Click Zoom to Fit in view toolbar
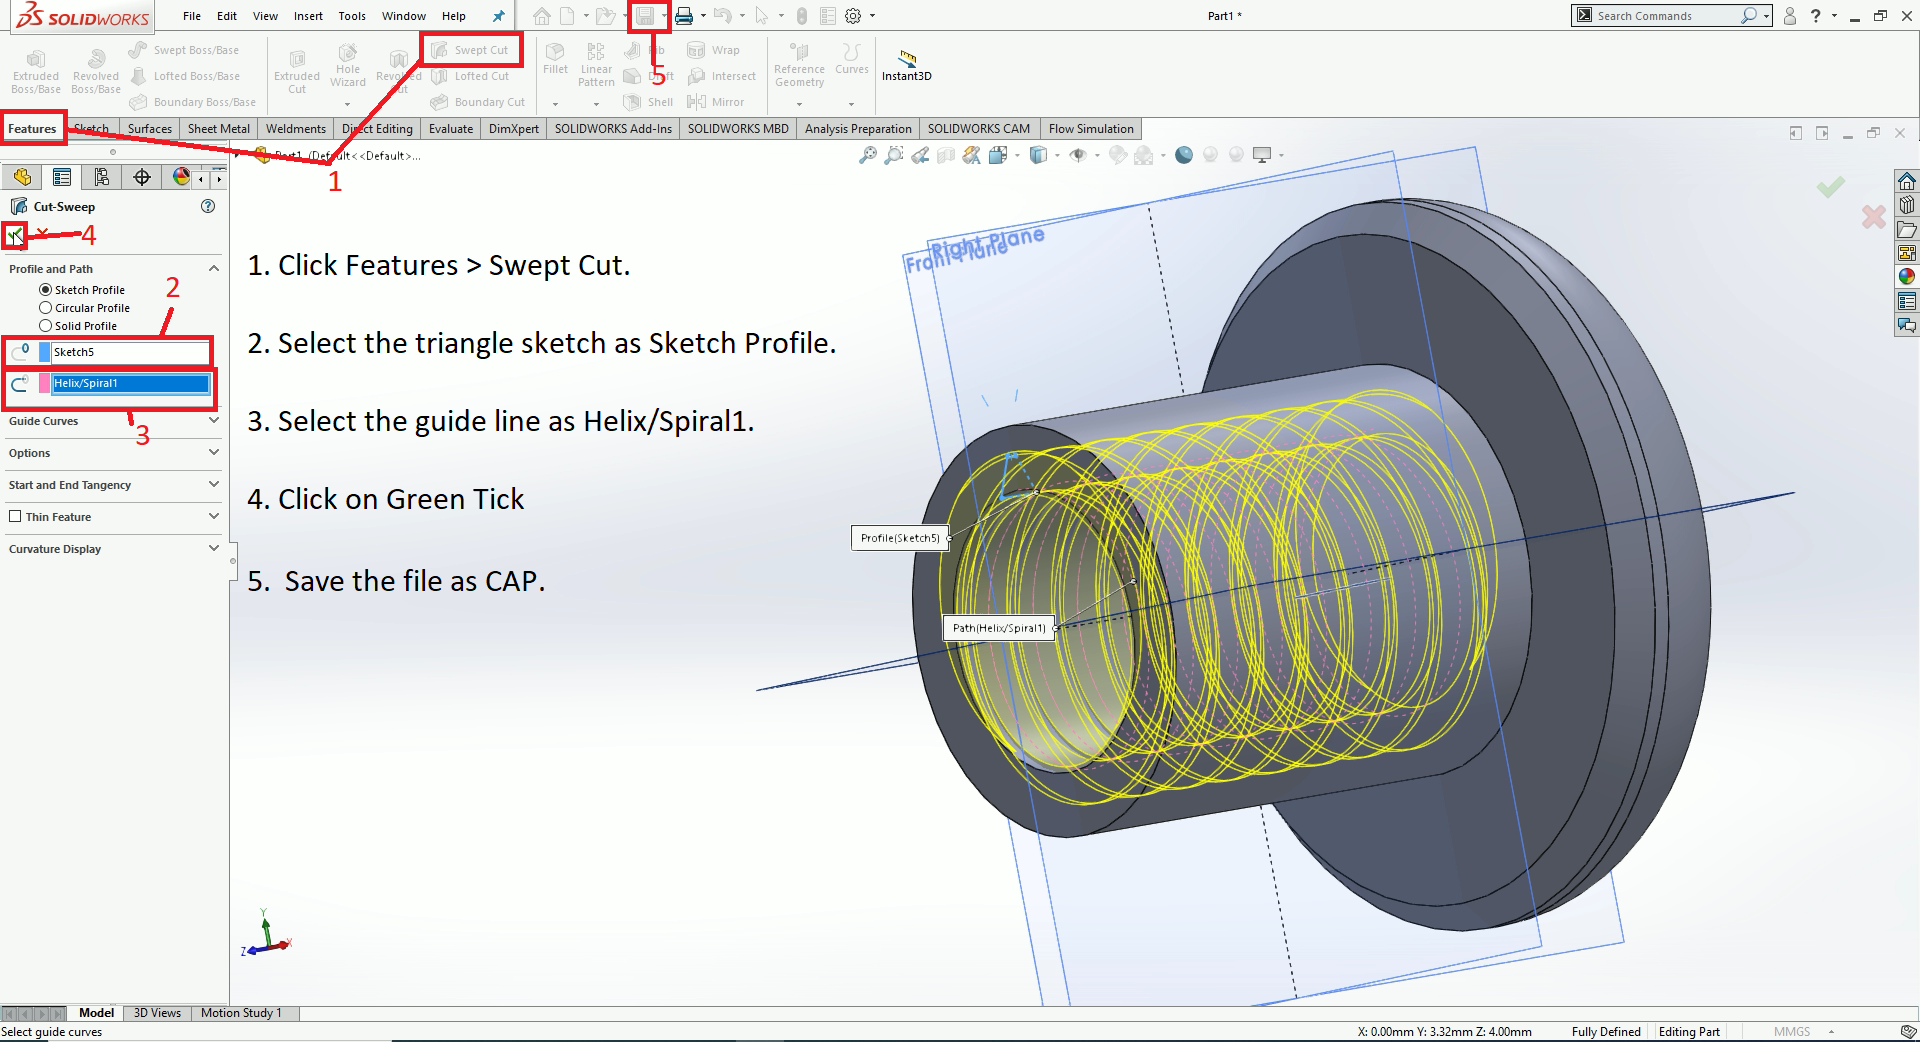1920x1042 pixels. (x=868, y=155)
